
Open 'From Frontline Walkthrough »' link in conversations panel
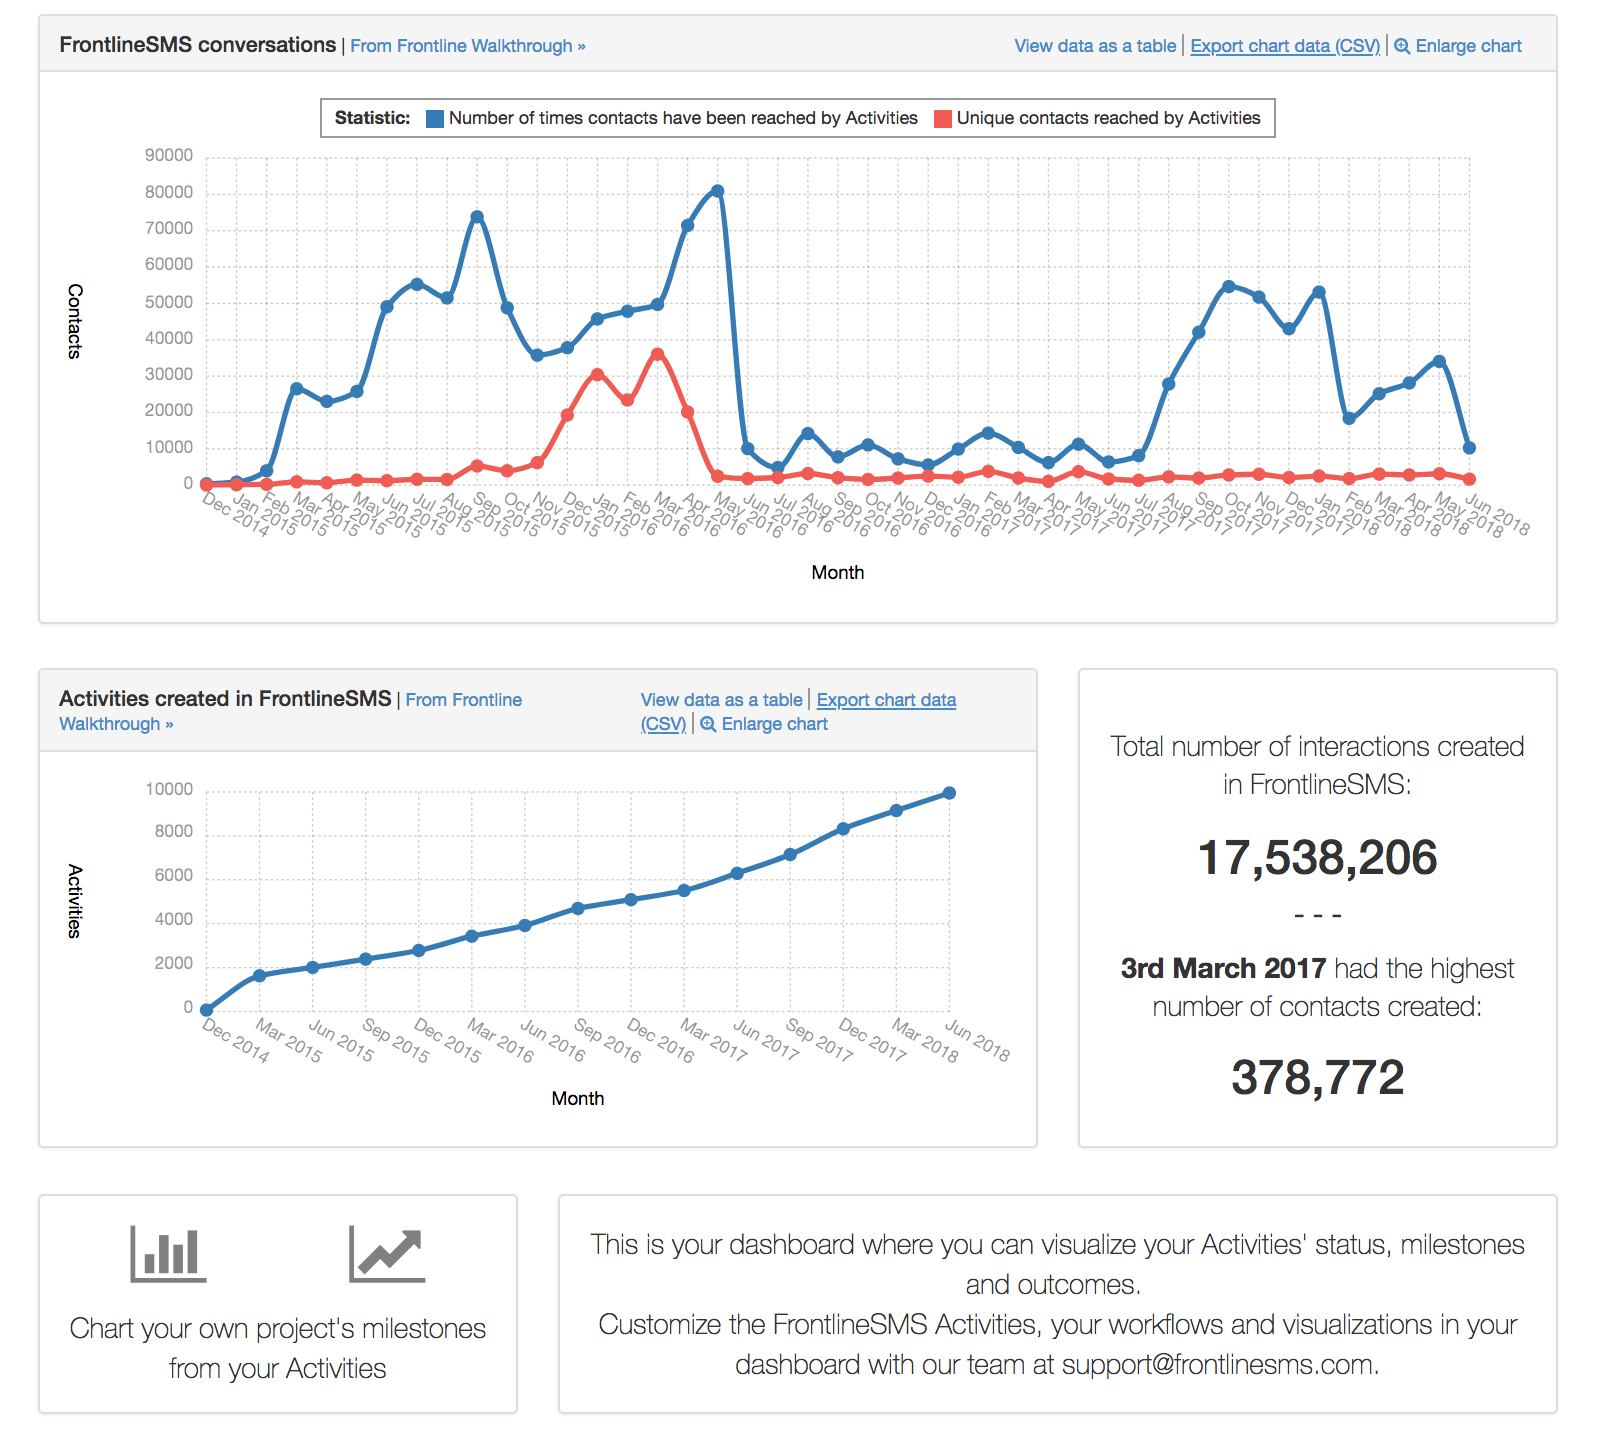[x=468, y=46]
